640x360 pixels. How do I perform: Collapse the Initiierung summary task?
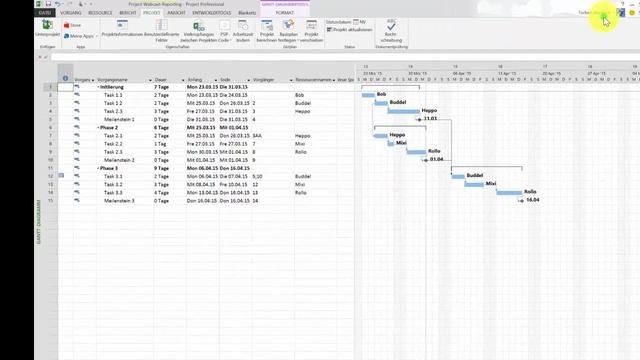(x=98, y=87)
